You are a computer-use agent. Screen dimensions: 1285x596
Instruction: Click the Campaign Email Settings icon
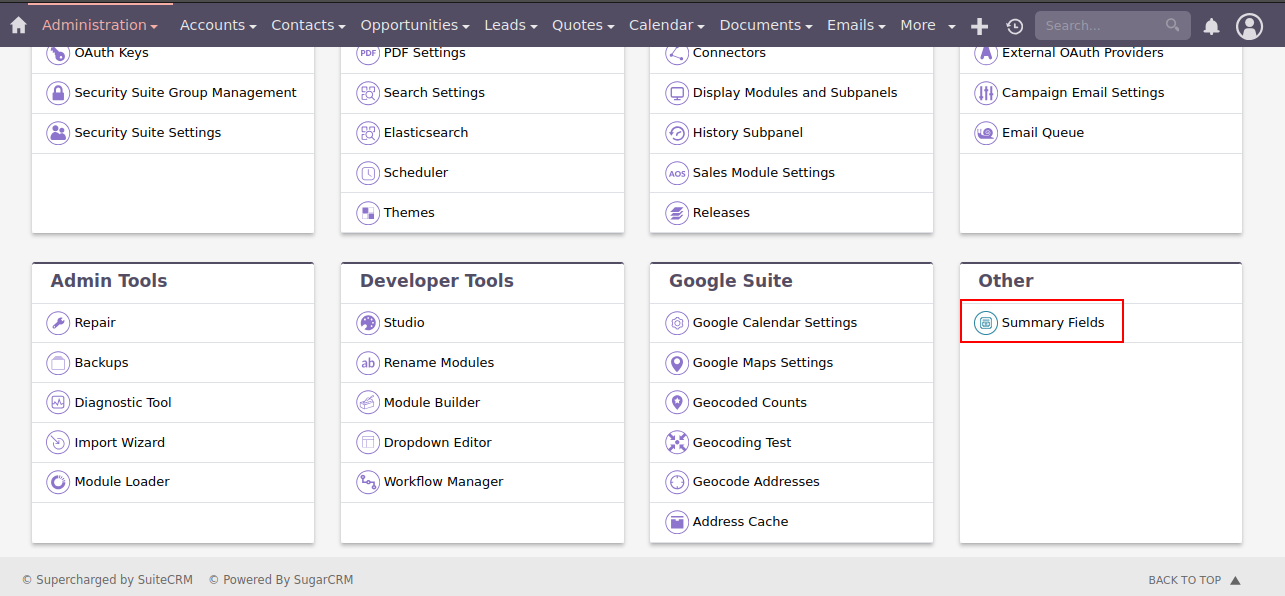pos(986,93)
